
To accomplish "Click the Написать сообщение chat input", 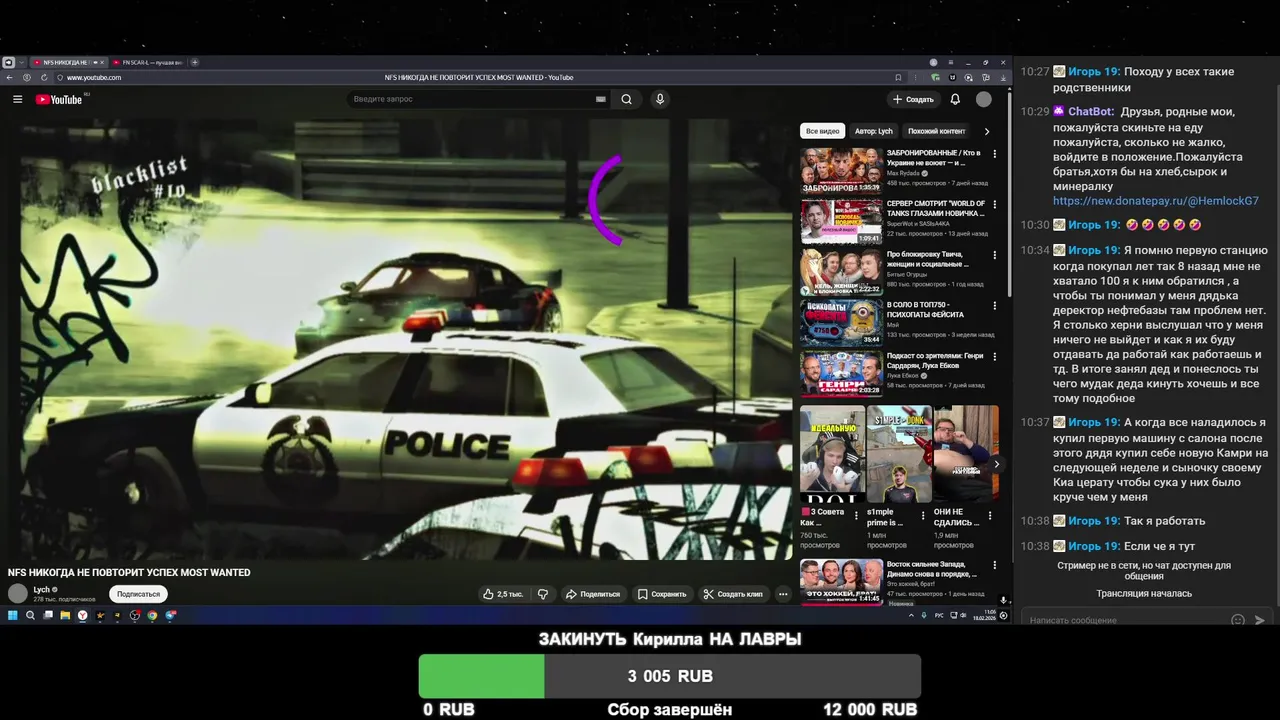I will click(x=1125, y=620).
